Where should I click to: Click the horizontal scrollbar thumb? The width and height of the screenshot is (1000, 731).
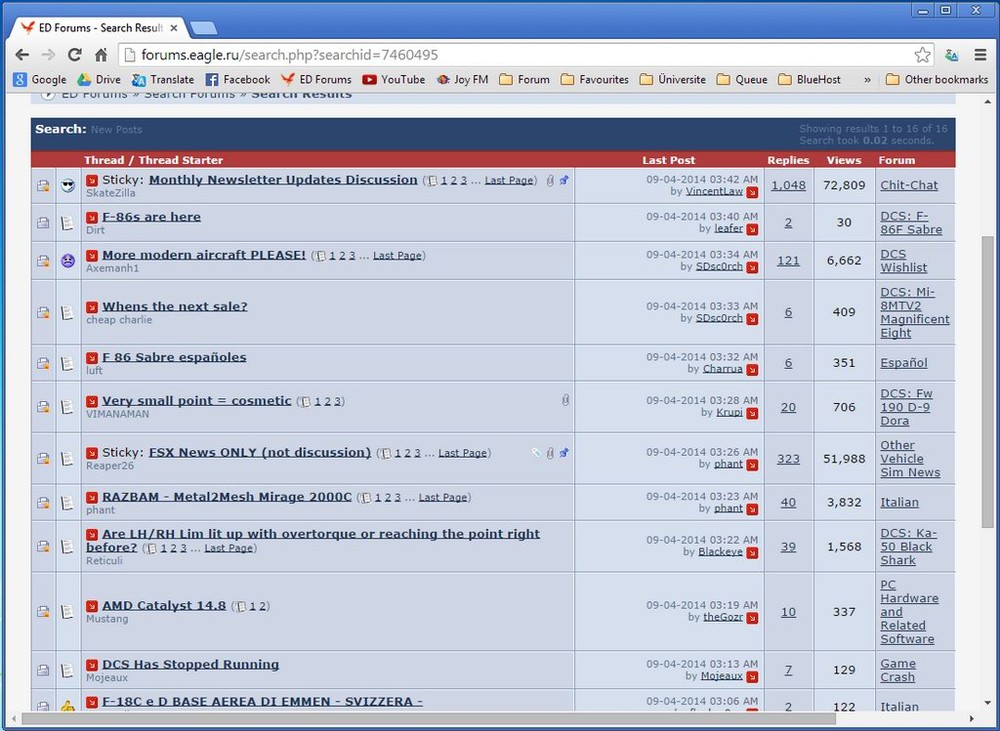[x=427, y=719]
